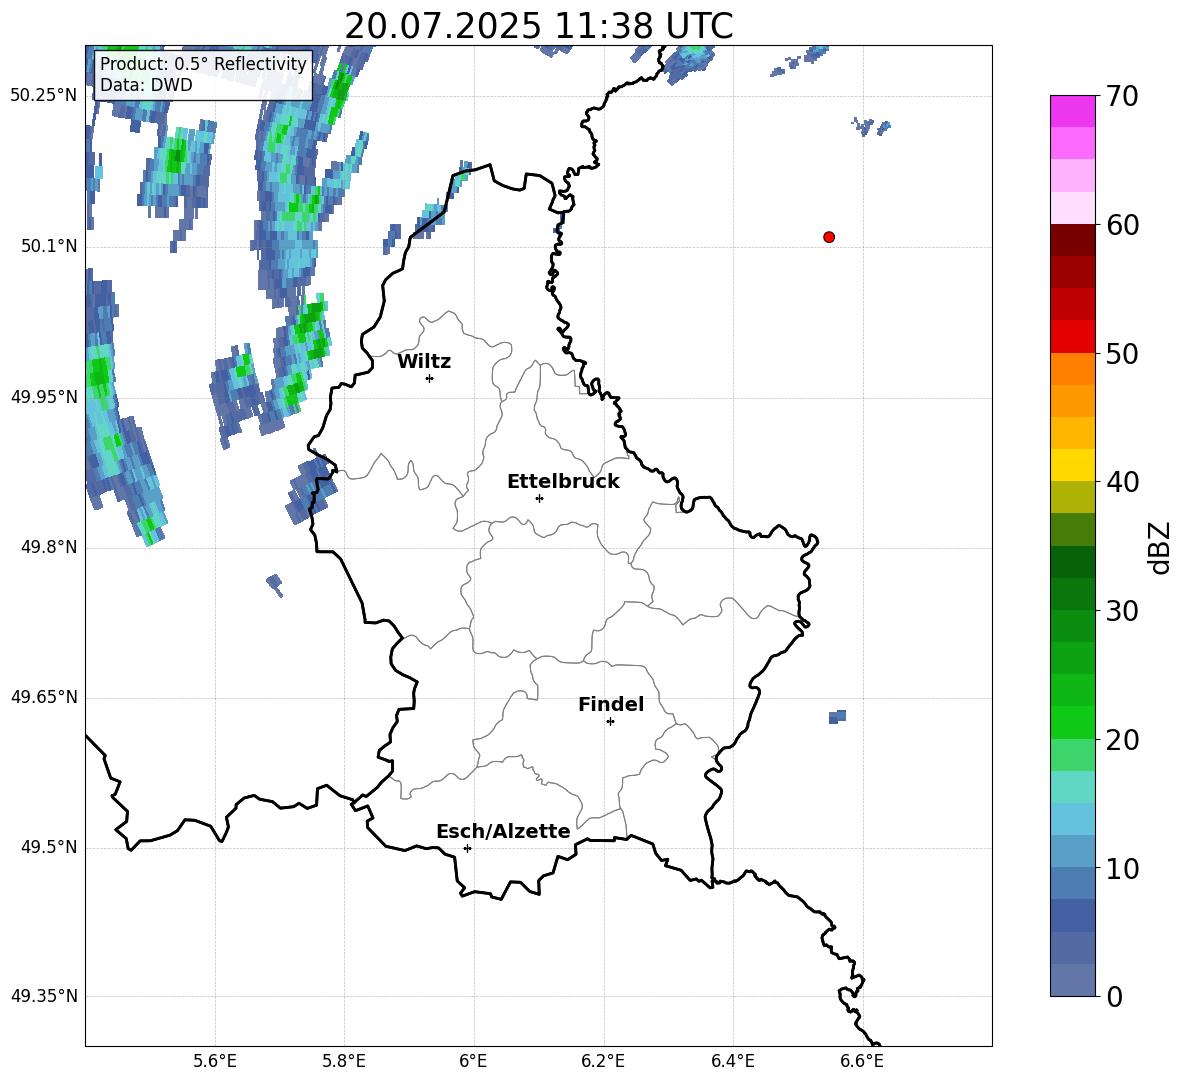1184x1081 pixels.
Task: Click the Wiltz station cross marker
Action: click(430, 378)
